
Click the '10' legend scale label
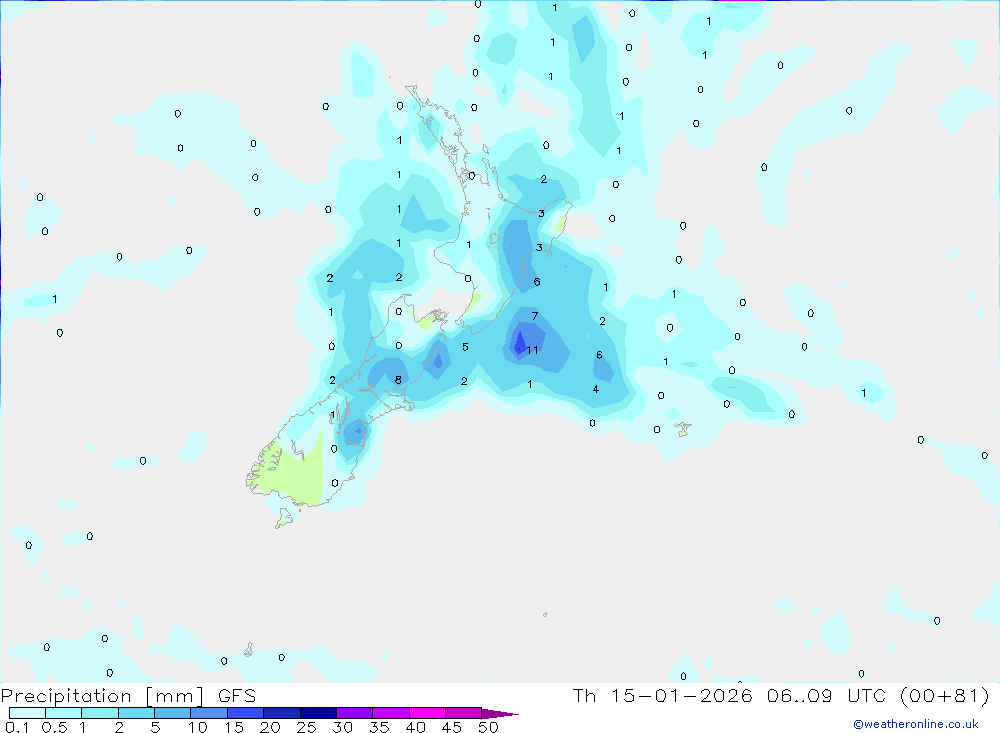click(198, 727)
